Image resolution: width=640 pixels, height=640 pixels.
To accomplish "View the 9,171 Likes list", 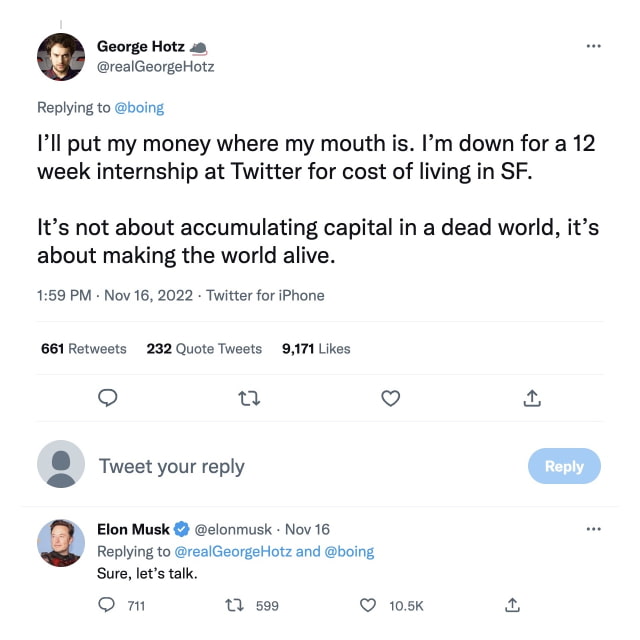I will (316, 349).
